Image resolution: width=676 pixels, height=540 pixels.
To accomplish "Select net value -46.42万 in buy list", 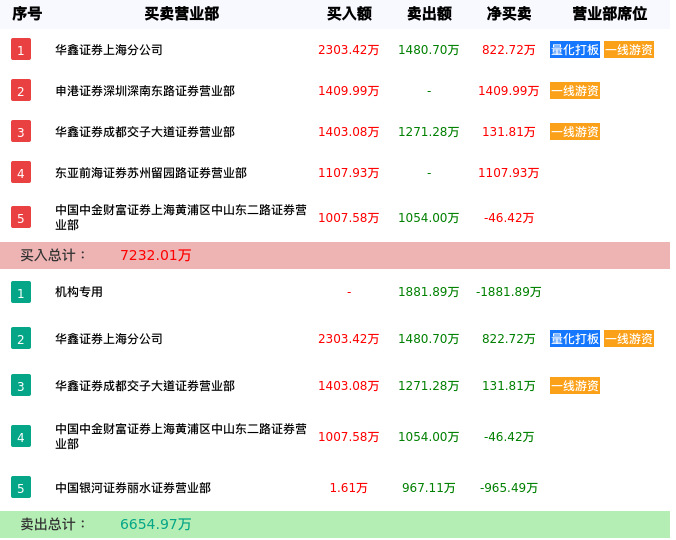I will point(509,218).
